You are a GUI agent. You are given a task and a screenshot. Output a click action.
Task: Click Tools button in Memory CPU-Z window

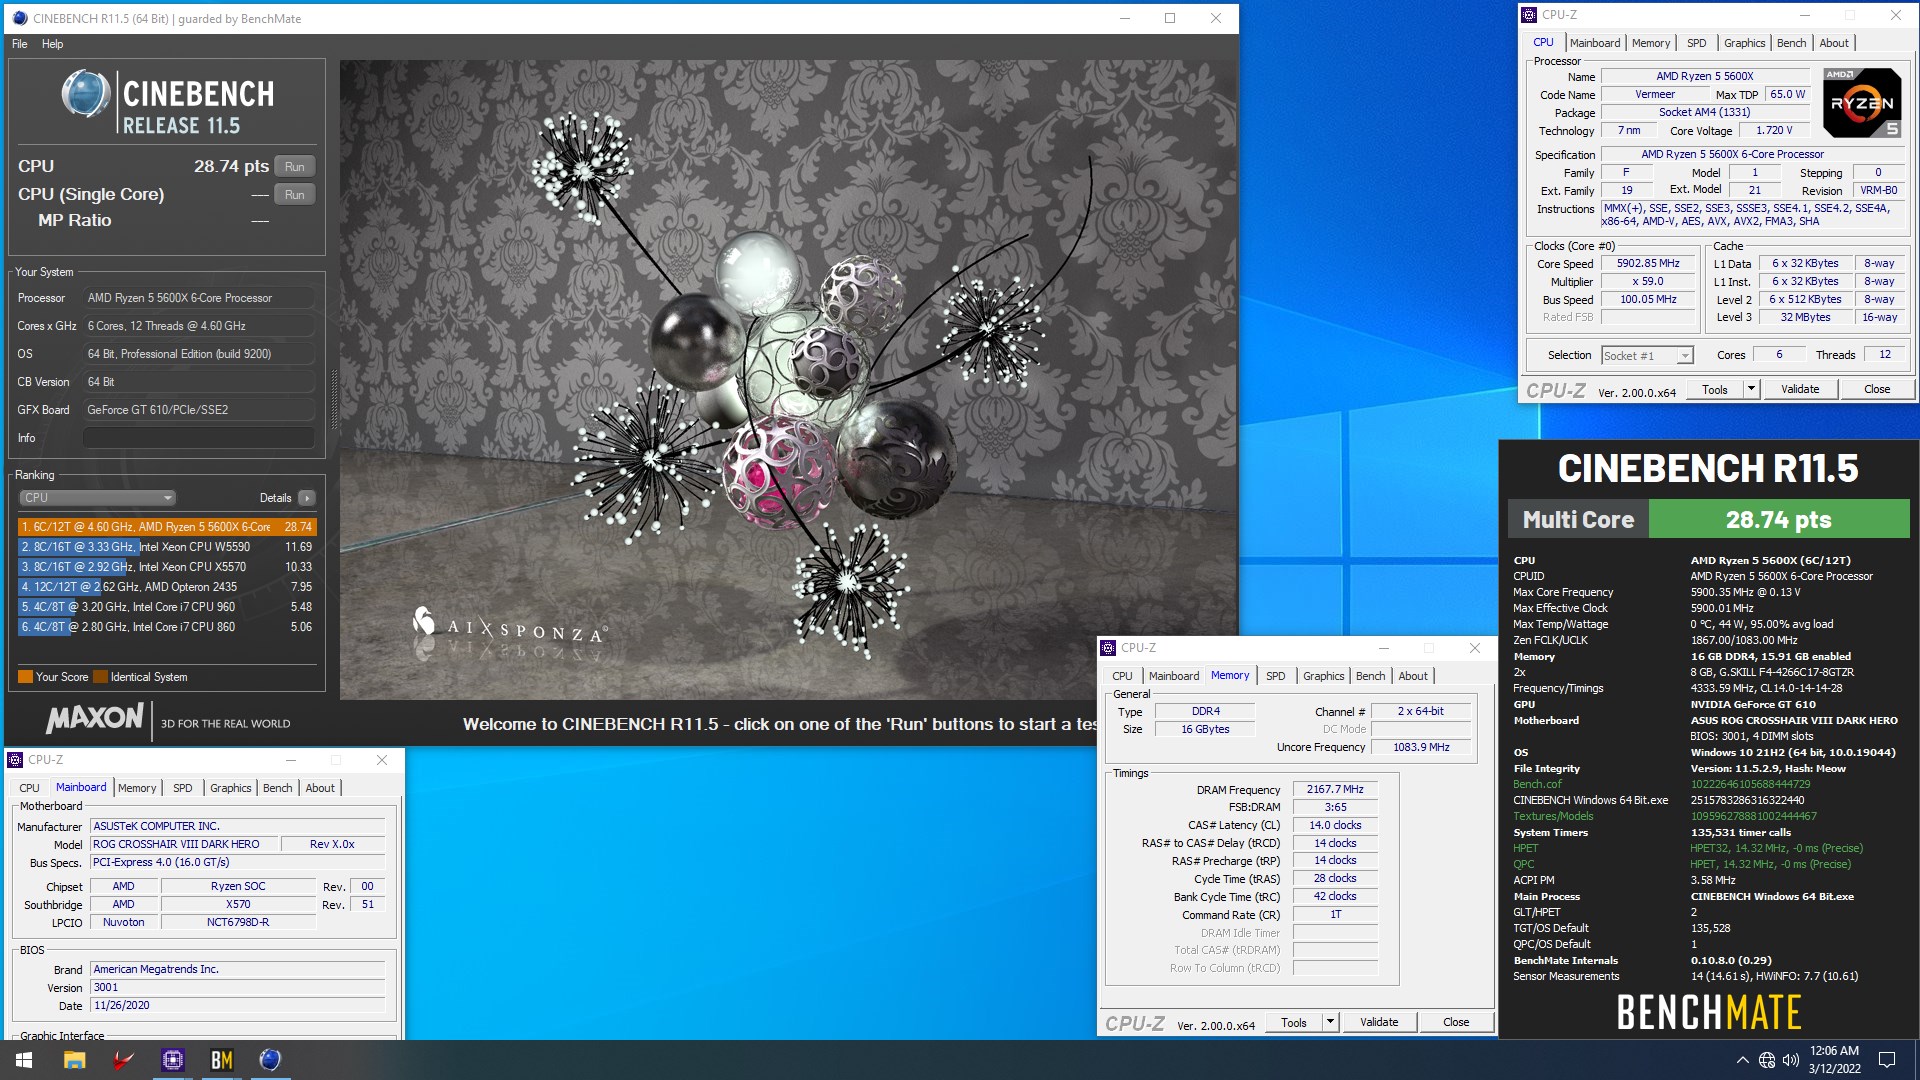[1294, 1022]
